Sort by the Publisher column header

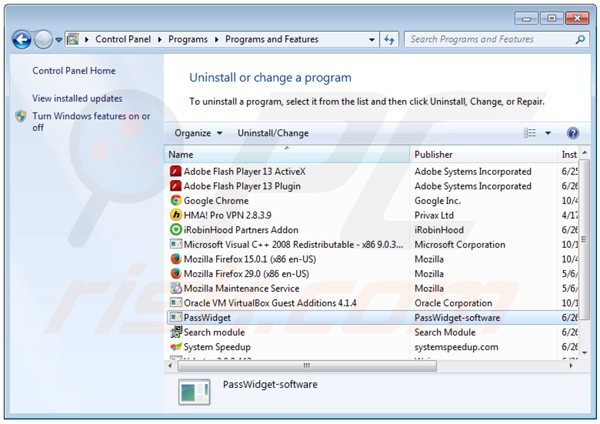pos(484,155)
